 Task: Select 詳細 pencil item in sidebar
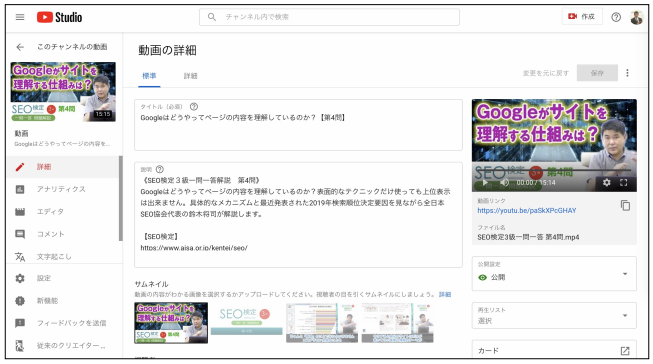coord(63,167)
